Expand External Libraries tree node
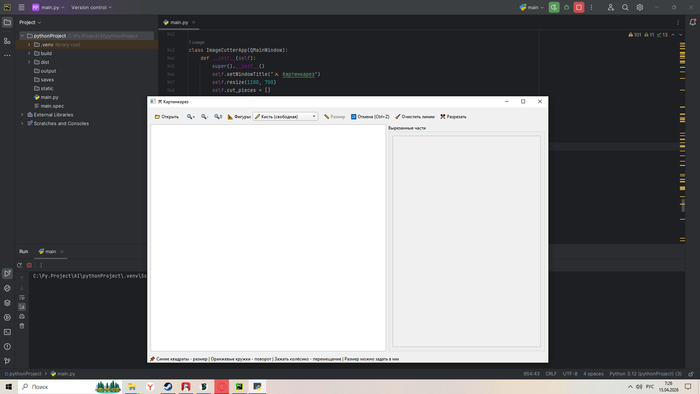This screenshot has width=700, height=394. click(x=22, y=115)
